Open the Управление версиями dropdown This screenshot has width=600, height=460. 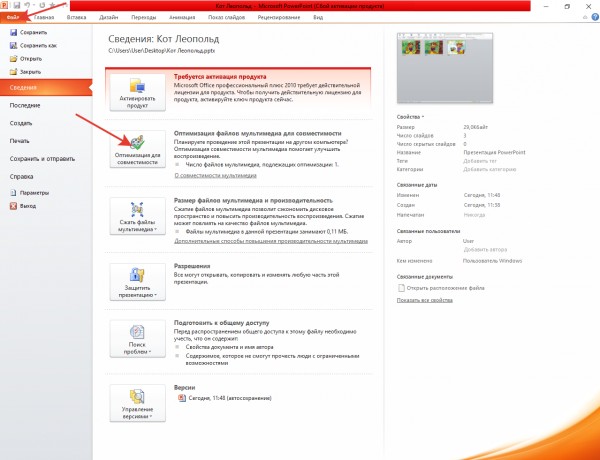tap(137, 403)
